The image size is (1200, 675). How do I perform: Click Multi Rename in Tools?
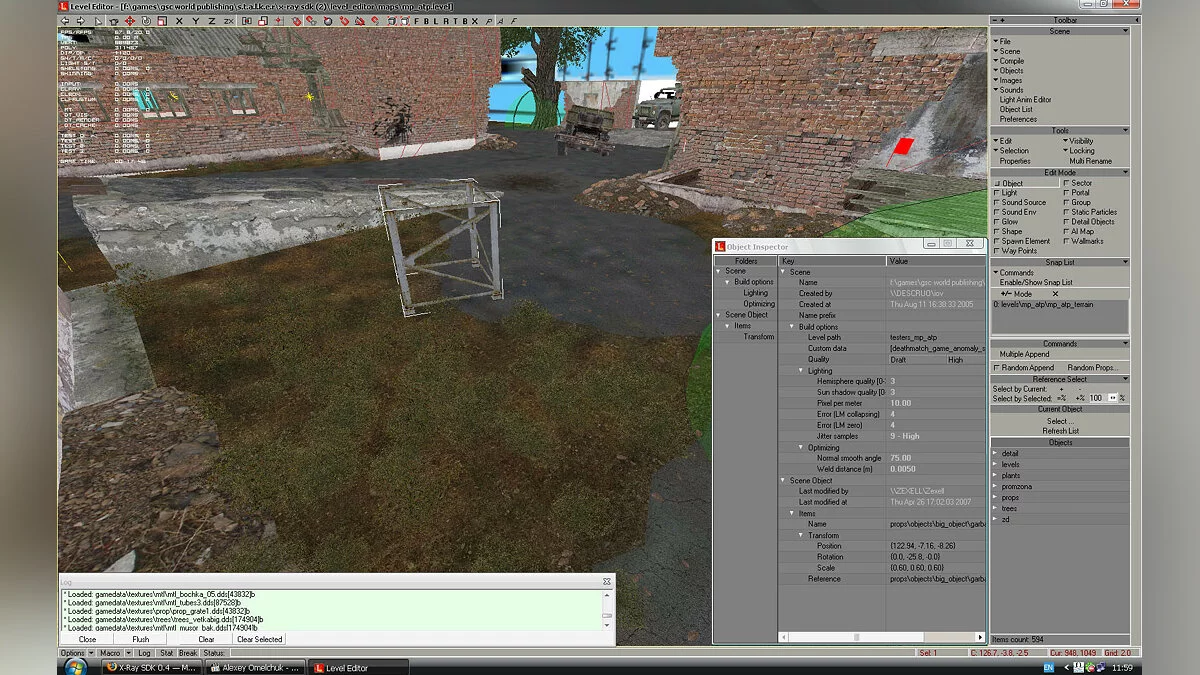pyautogui.click(x=1090, y=161)
